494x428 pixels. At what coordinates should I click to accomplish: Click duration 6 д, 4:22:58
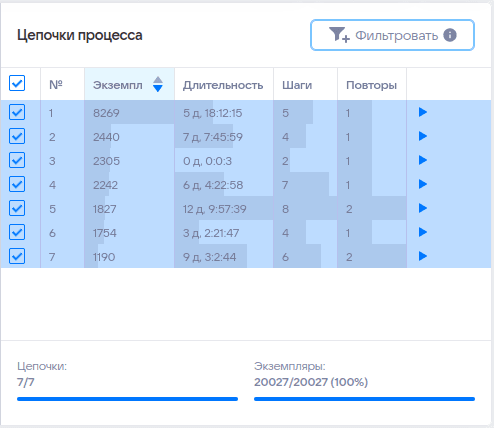coord(213,185)
